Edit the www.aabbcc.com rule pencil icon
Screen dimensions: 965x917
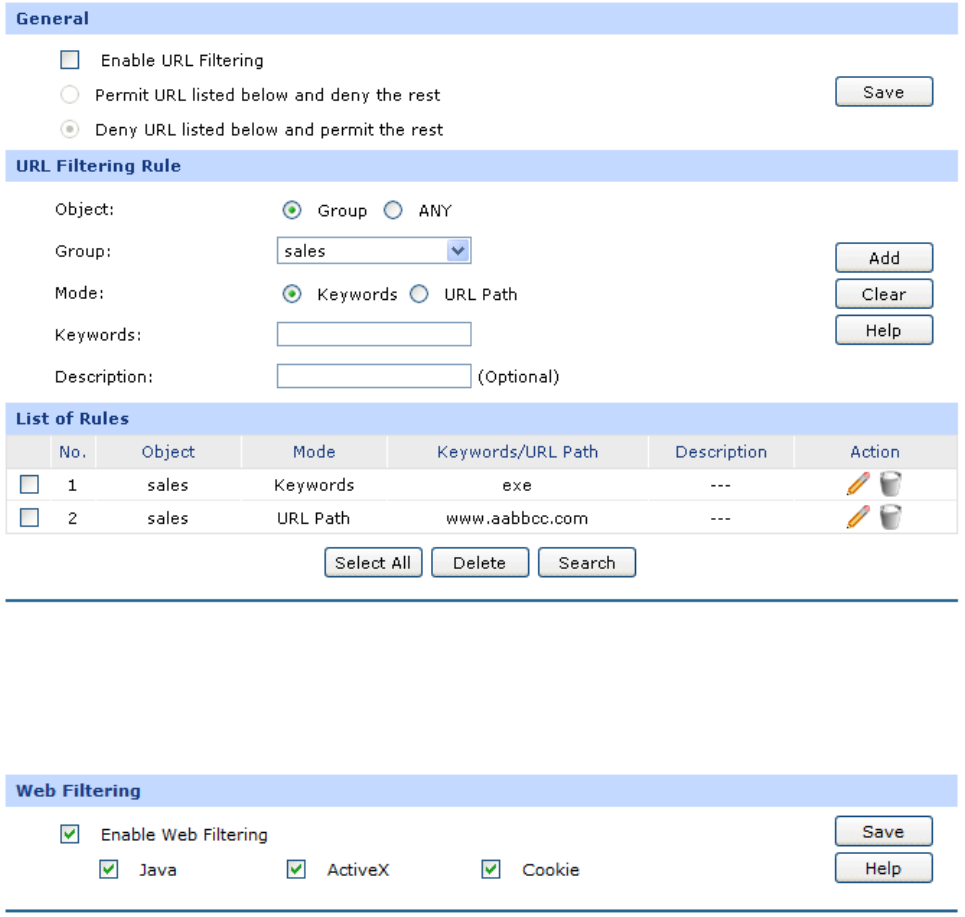[x=858, y=517]
